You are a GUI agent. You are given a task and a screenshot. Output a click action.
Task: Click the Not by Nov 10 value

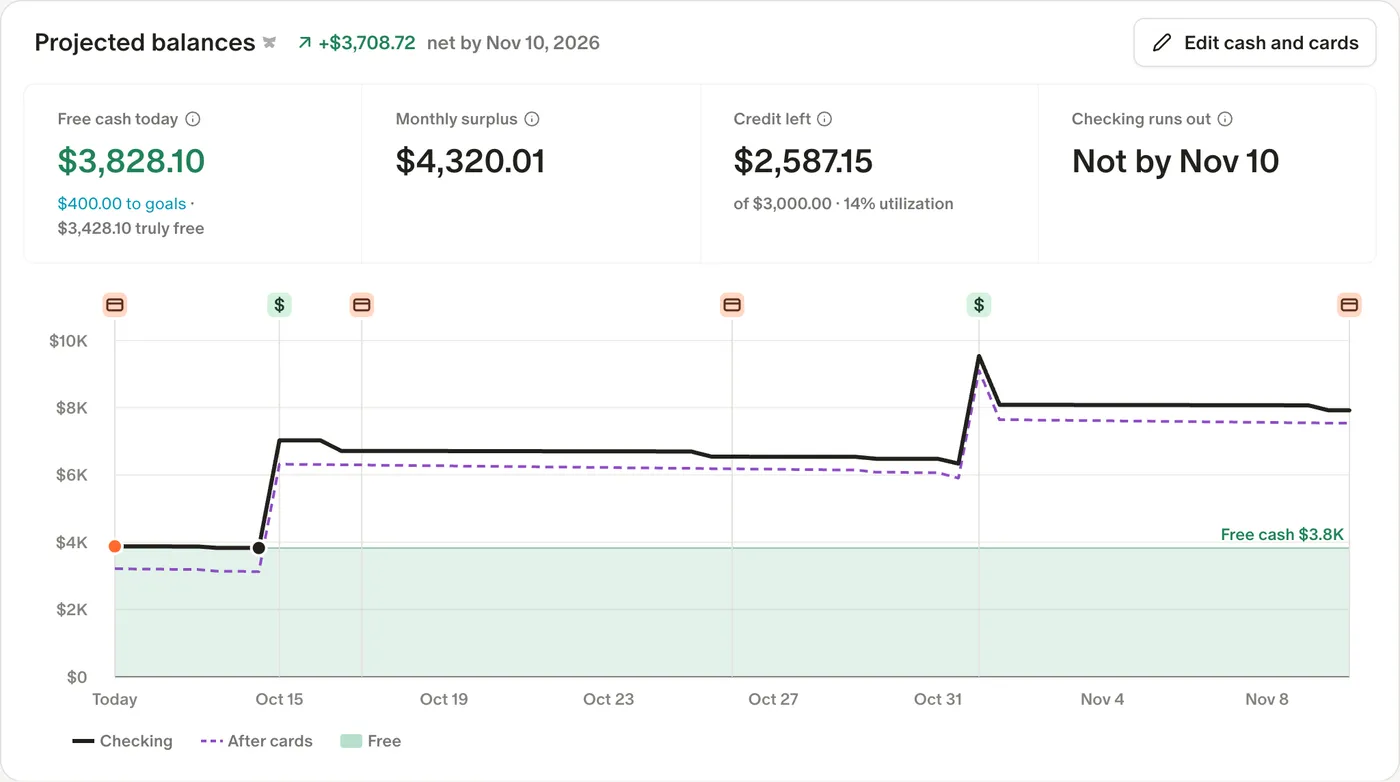[1176, 161]
